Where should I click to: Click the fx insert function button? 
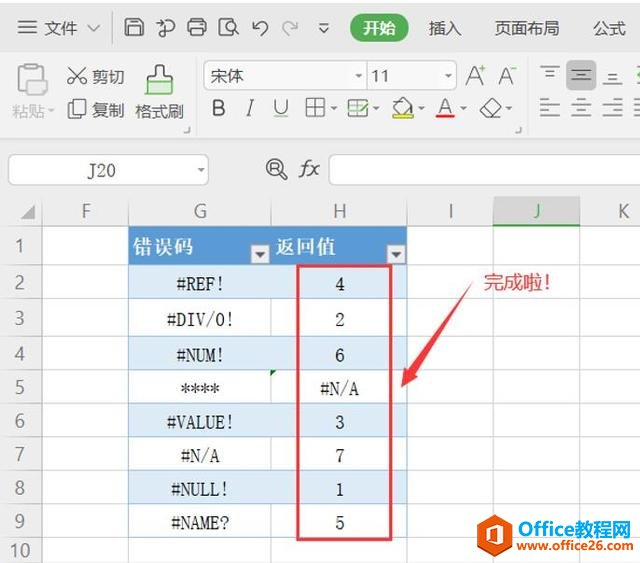(x=309, y=169)
